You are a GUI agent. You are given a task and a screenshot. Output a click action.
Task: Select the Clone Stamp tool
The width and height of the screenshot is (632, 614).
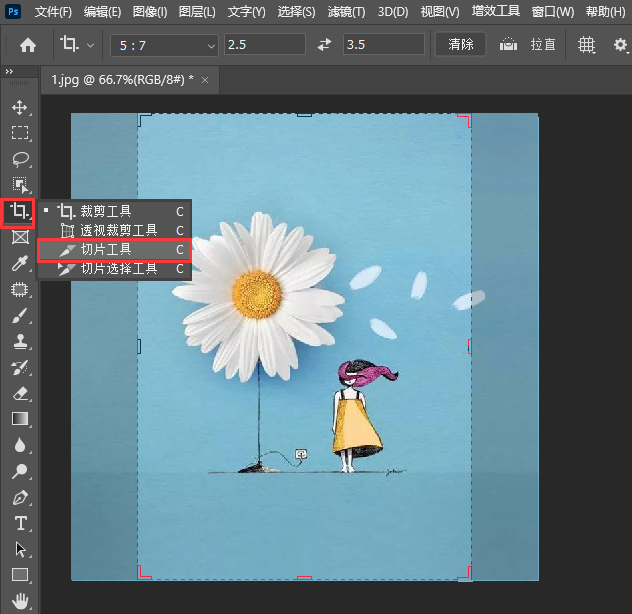[x=19, y=342]
